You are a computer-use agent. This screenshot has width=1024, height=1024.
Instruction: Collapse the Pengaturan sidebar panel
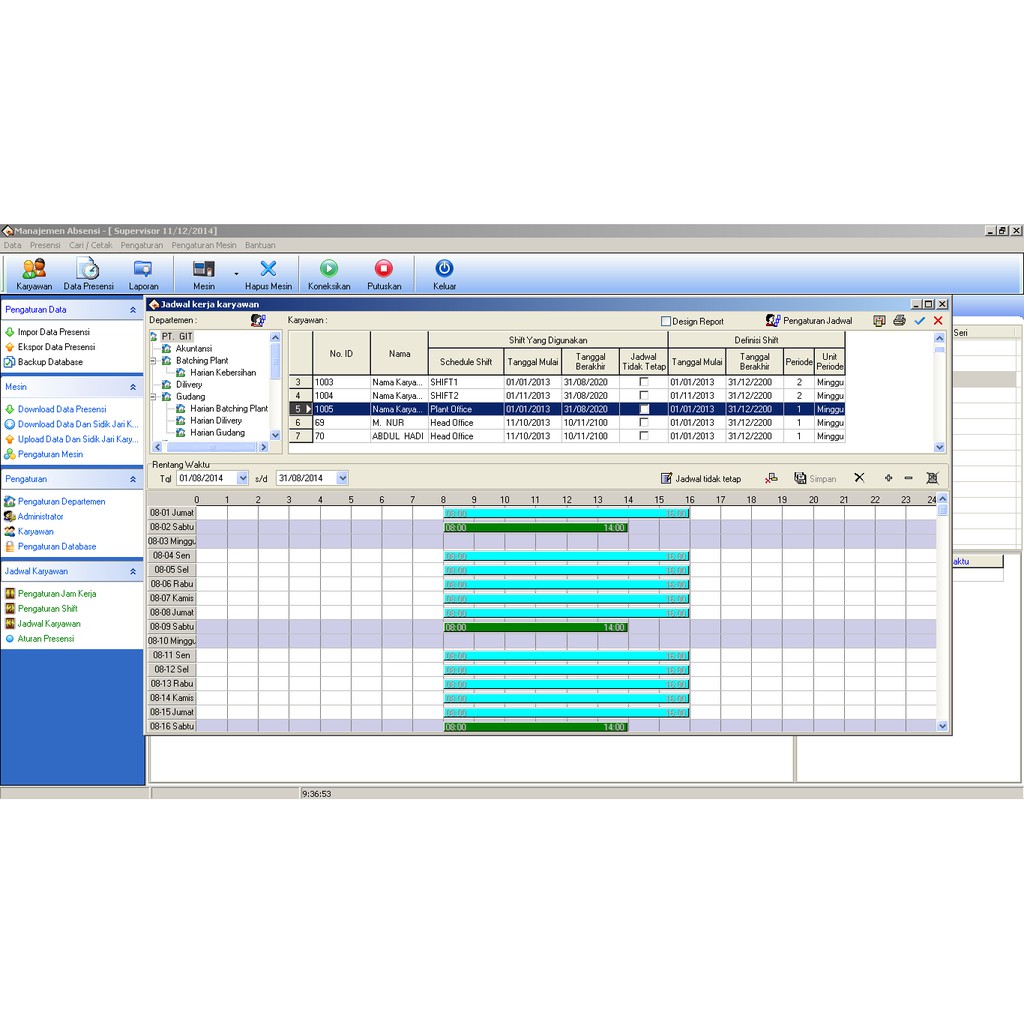click(133, 479)
